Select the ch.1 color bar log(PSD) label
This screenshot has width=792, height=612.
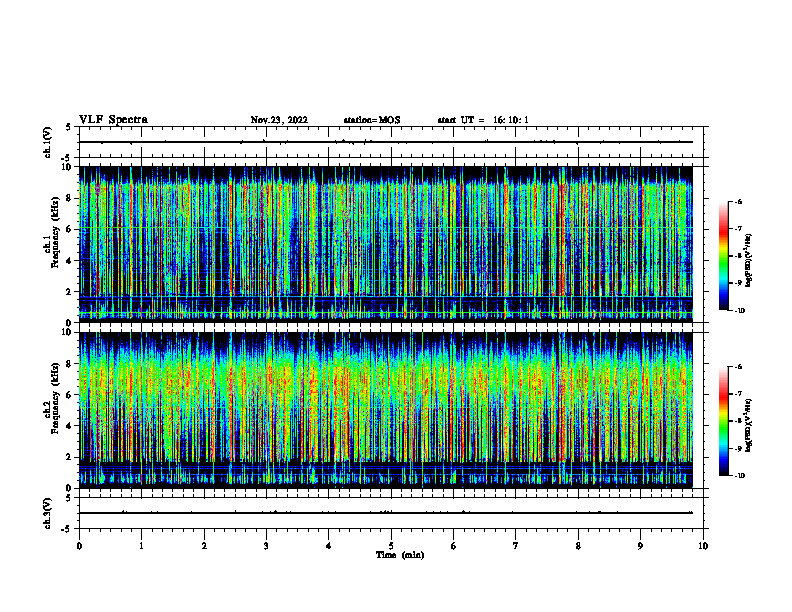[x=749, y=261]
